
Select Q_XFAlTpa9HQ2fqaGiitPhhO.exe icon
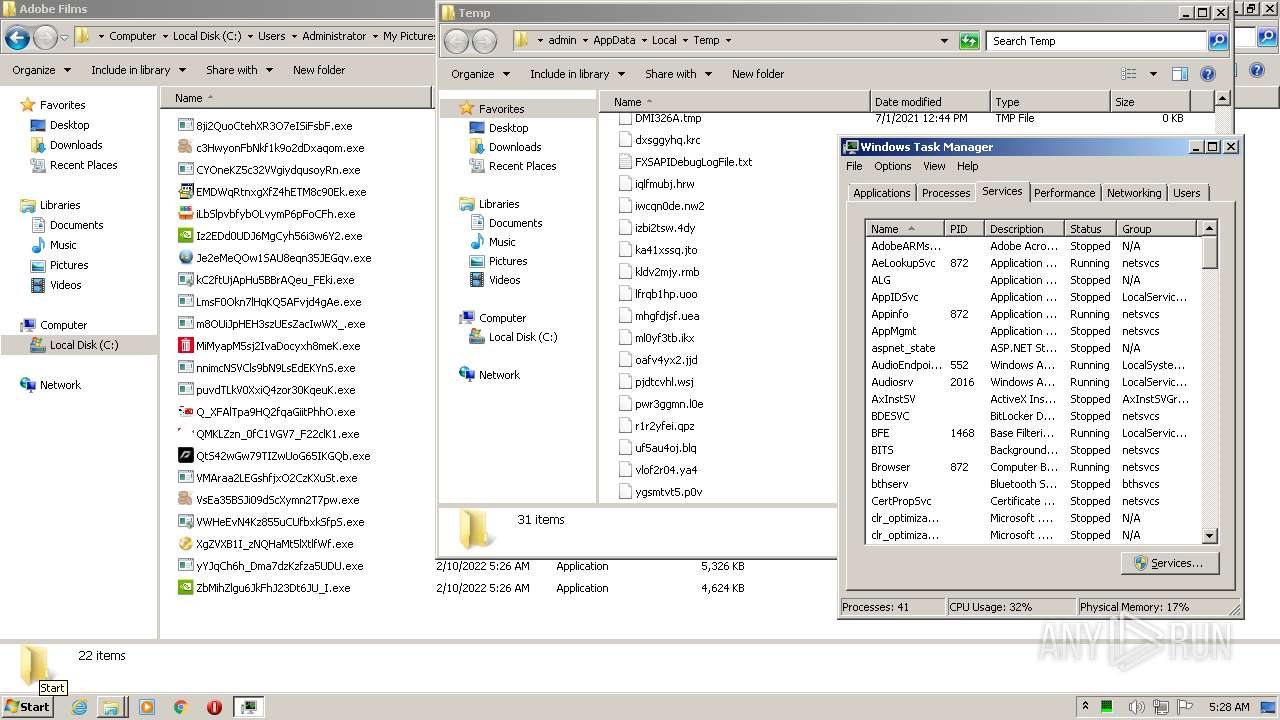coord(185,412)
